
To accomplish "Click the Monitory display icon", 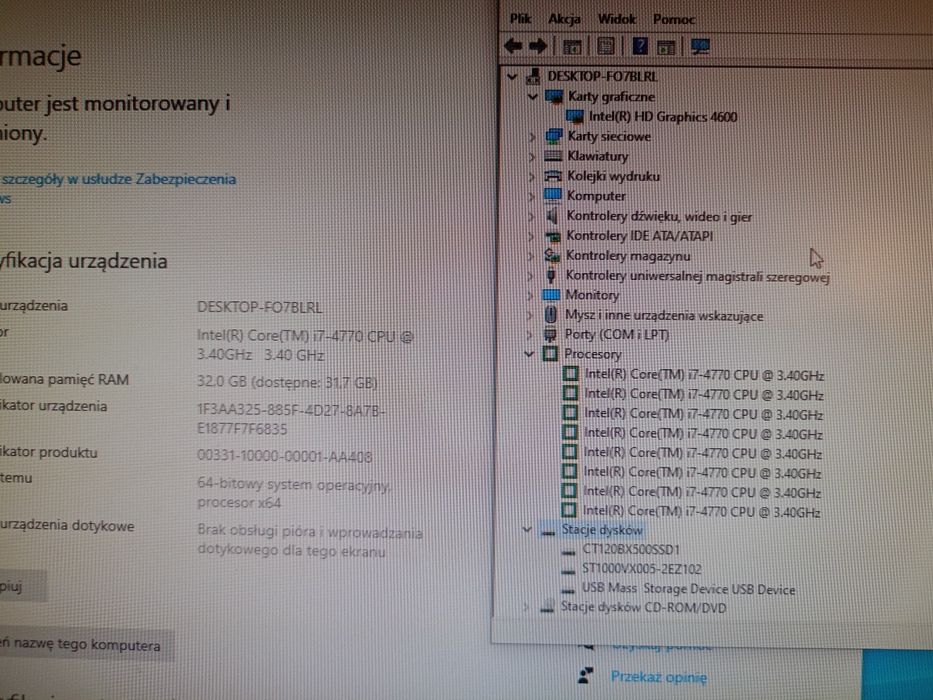I will coord(552,295).
